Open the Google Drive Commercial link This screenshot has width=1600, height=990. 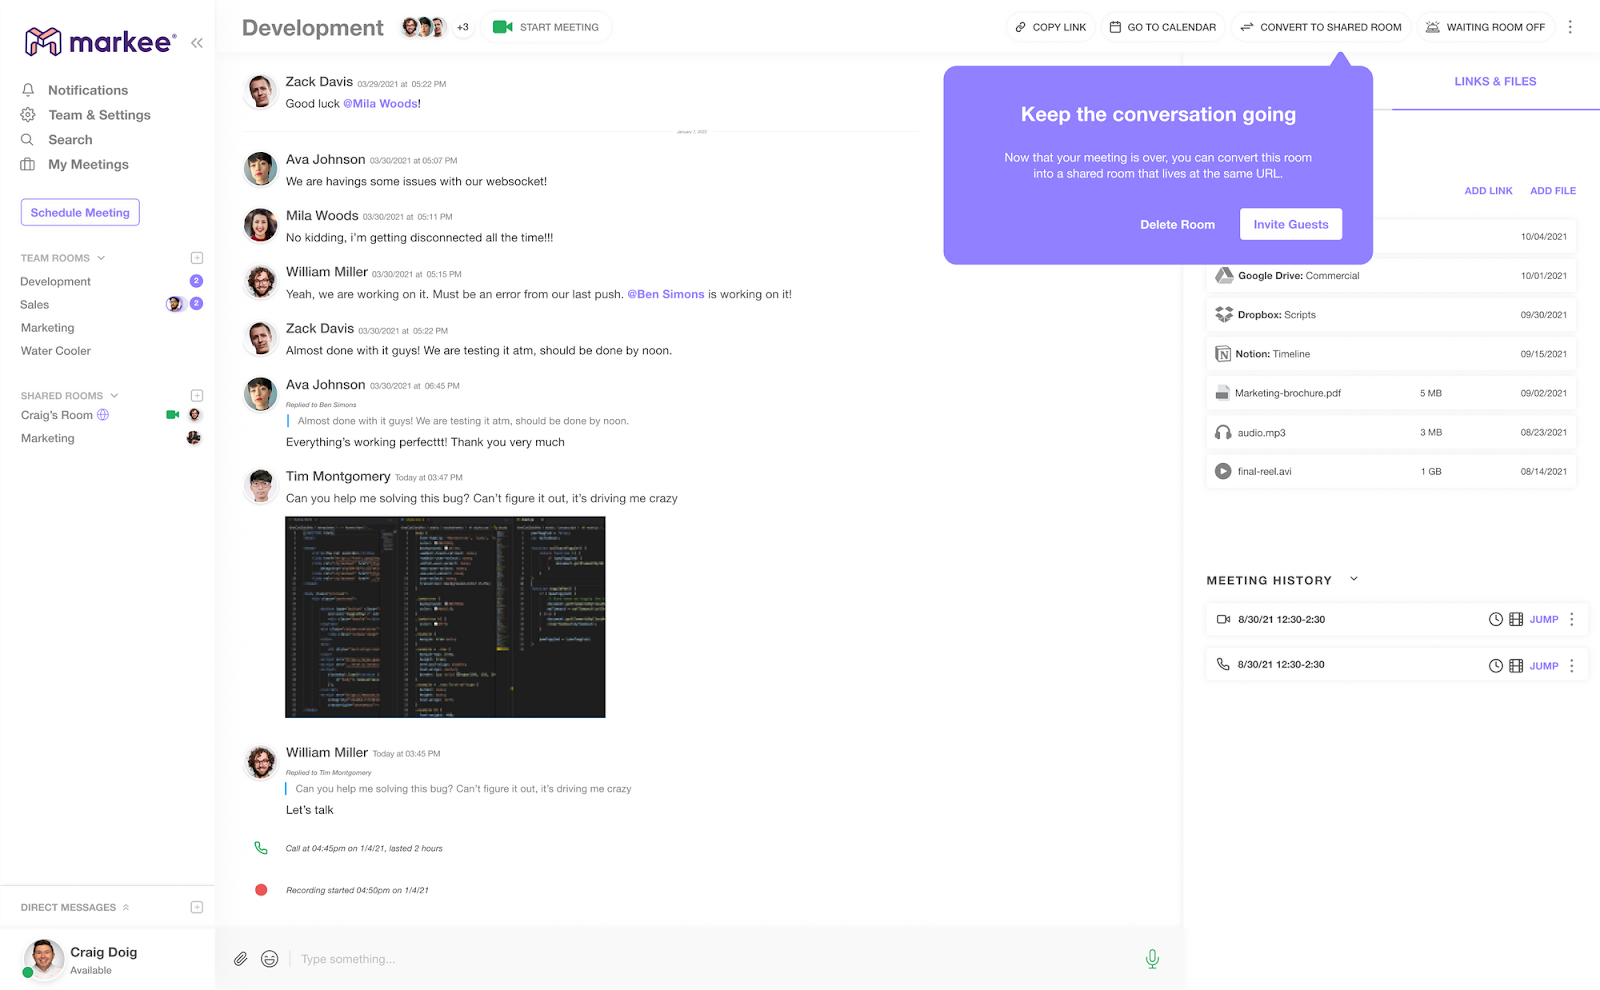click(1391, 276)
